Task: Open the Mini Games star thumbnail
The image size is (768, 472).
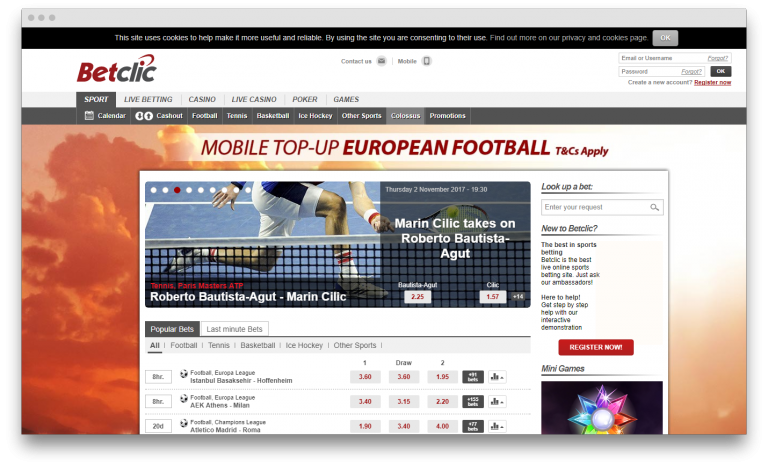Action: point(602,407)
